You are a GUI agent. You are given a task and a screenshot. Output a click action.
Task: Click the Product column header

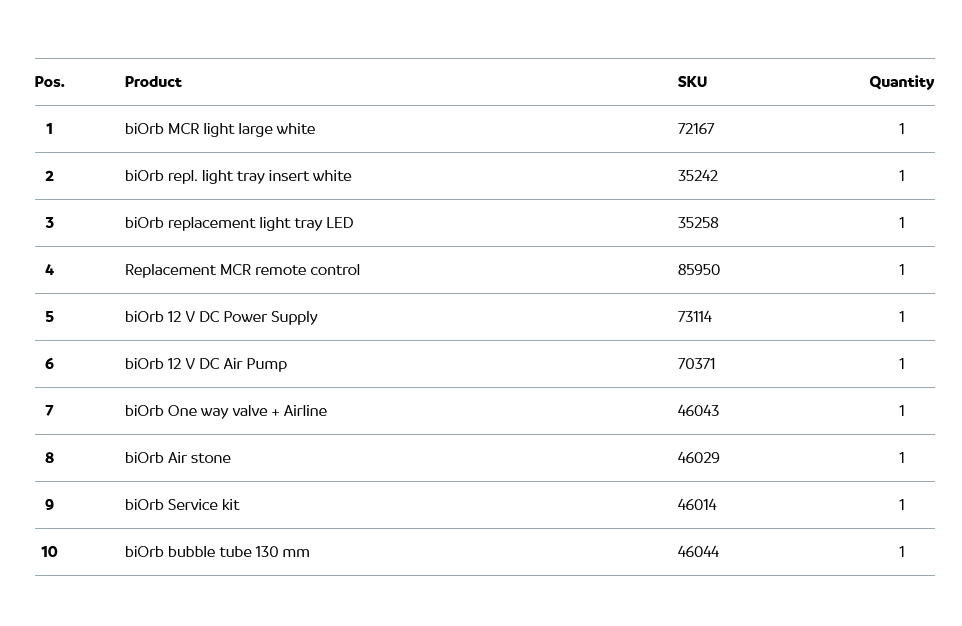point(153,82)
